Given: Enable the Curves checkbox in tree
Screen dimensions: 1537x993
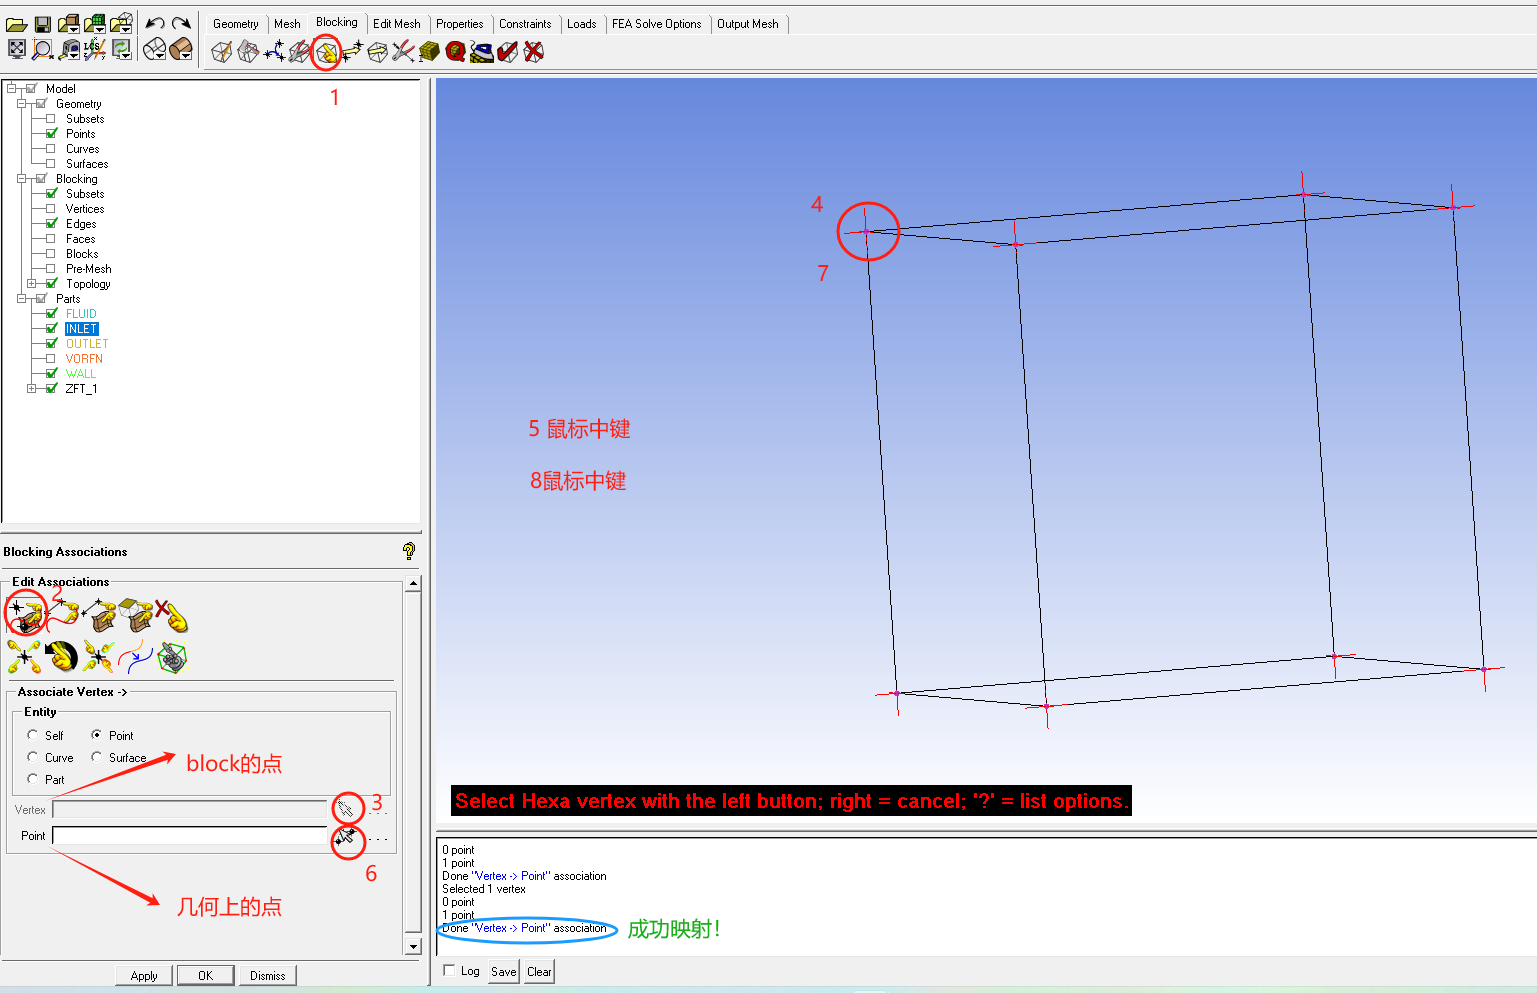Looking at the screenshot, I should tap(51, 148).
